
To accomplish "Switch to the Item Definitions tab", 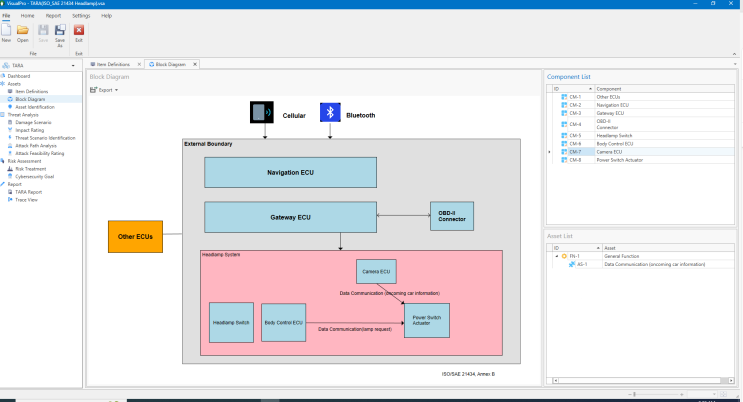I will (115, 64).
